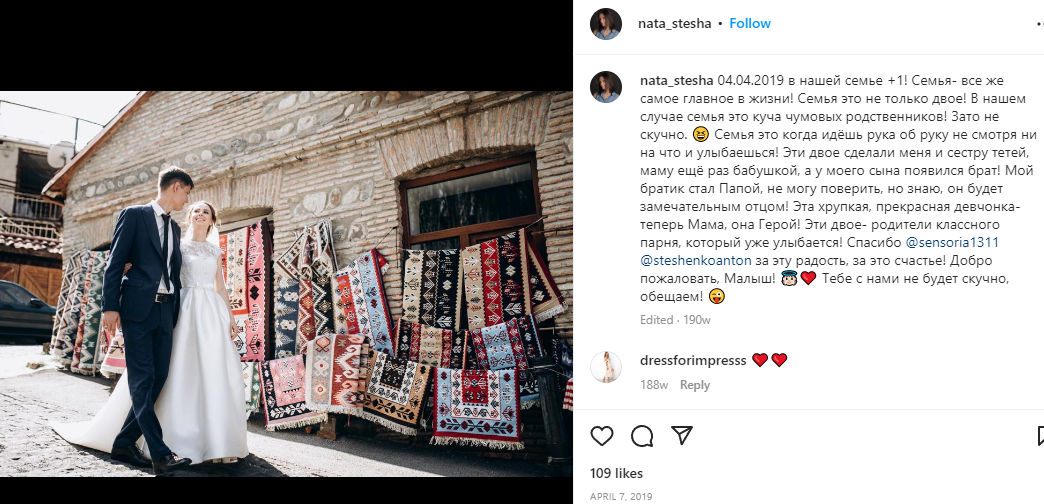
Task: Open dressforimpresss username link
Action: tap(693, 360)
